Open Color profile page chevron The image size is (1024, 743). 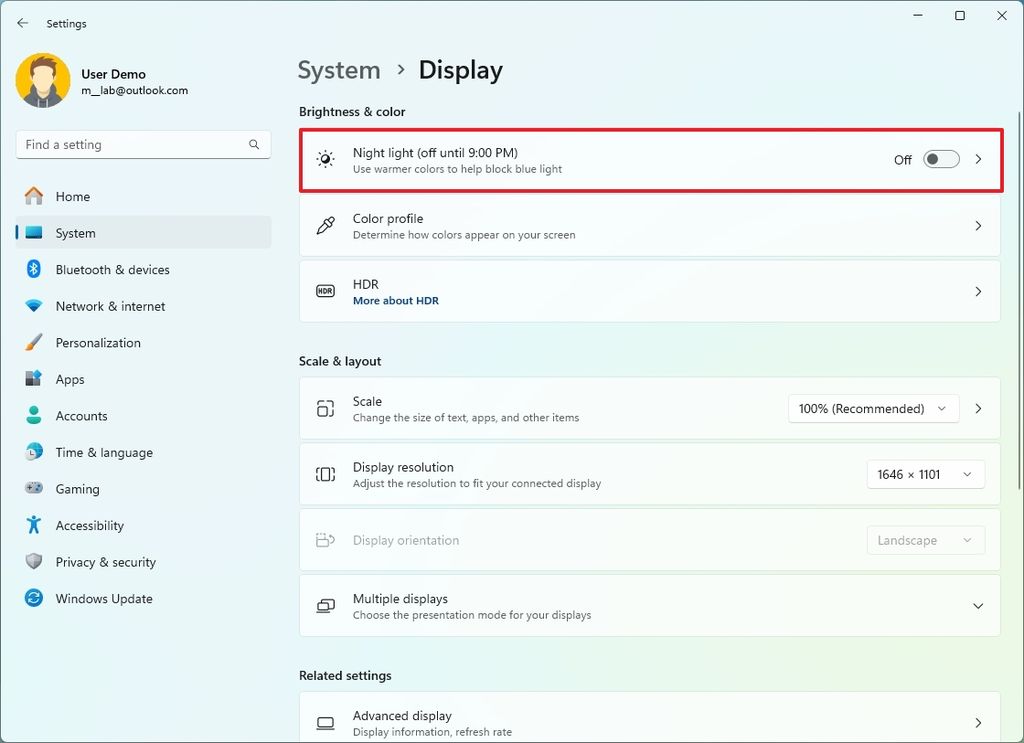(978, 226)
